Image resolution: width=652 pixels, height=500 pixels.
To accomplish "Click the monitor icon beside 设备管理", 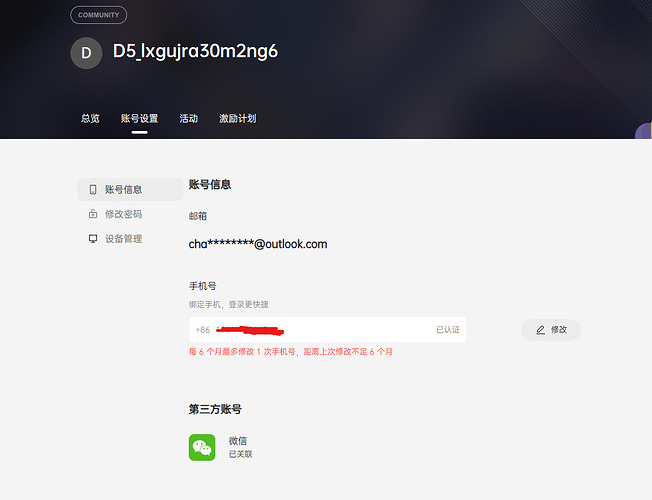I will (93, 239).
